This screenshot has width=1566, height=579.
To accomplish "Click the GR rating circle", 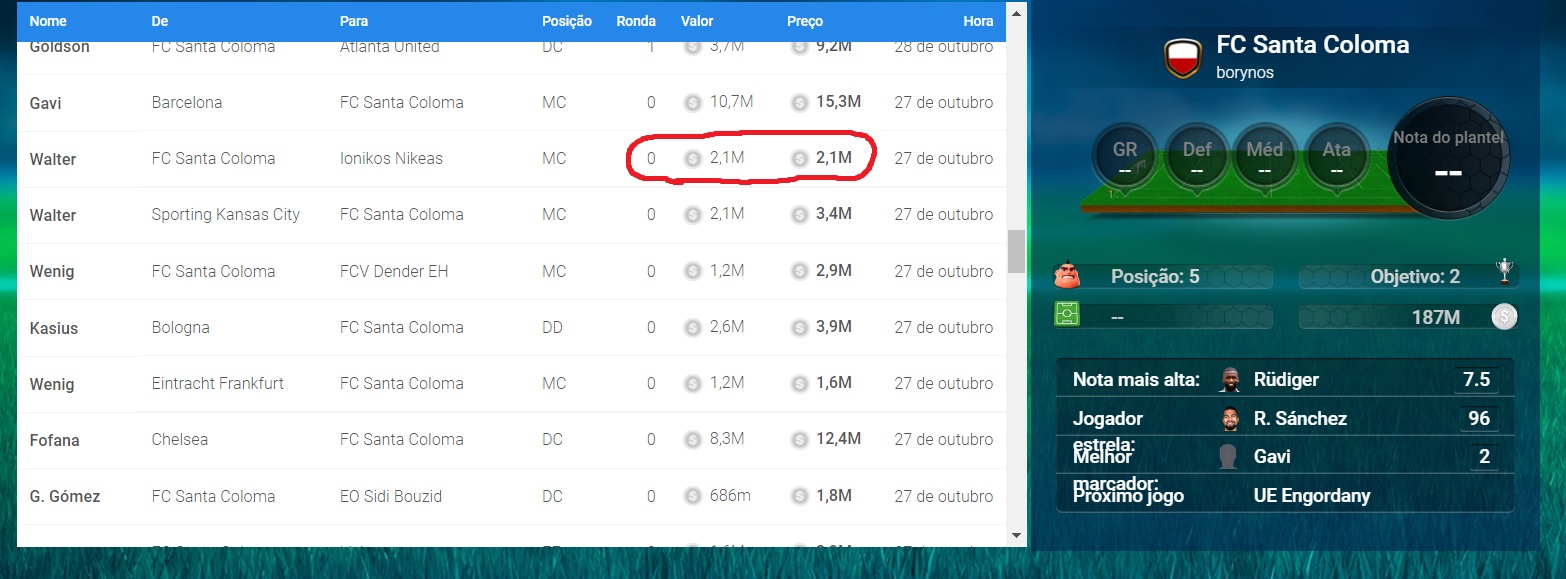I will (x=1125, y=156).
